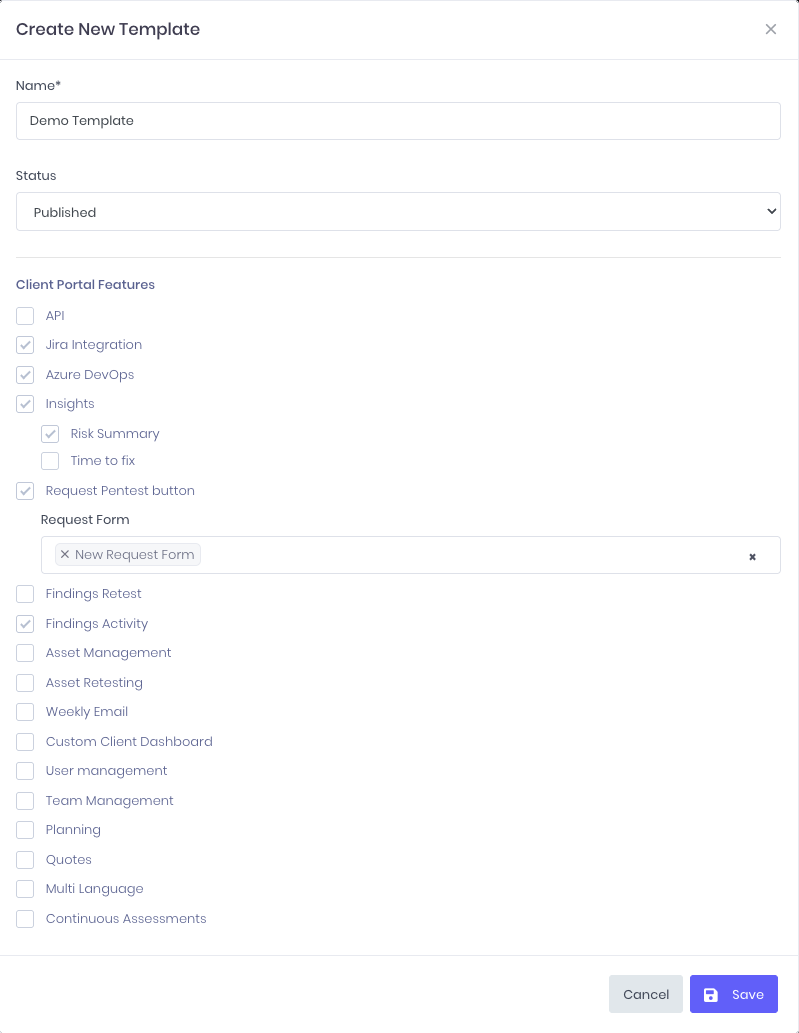Disable Jira Integration

[x=25, y=345]
